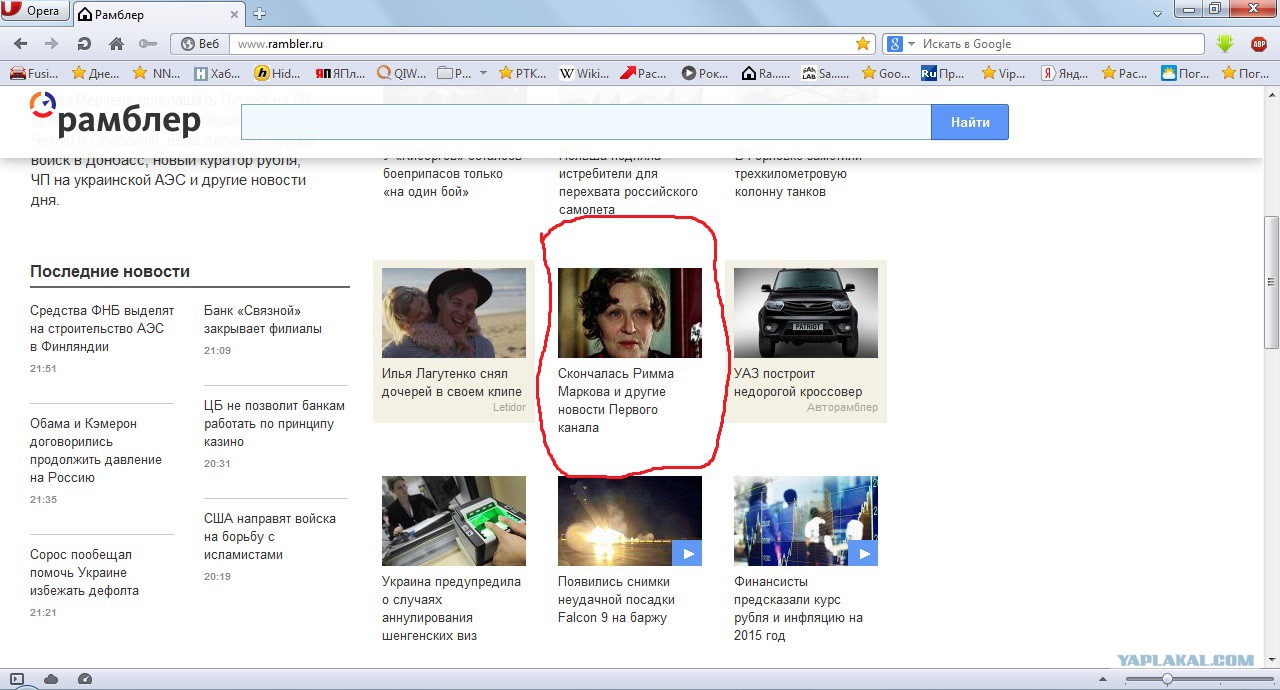1280x690 pixels.
Task: Toggle the panels button in status bar
Action: pyautogui.click(x=17, y=679)
